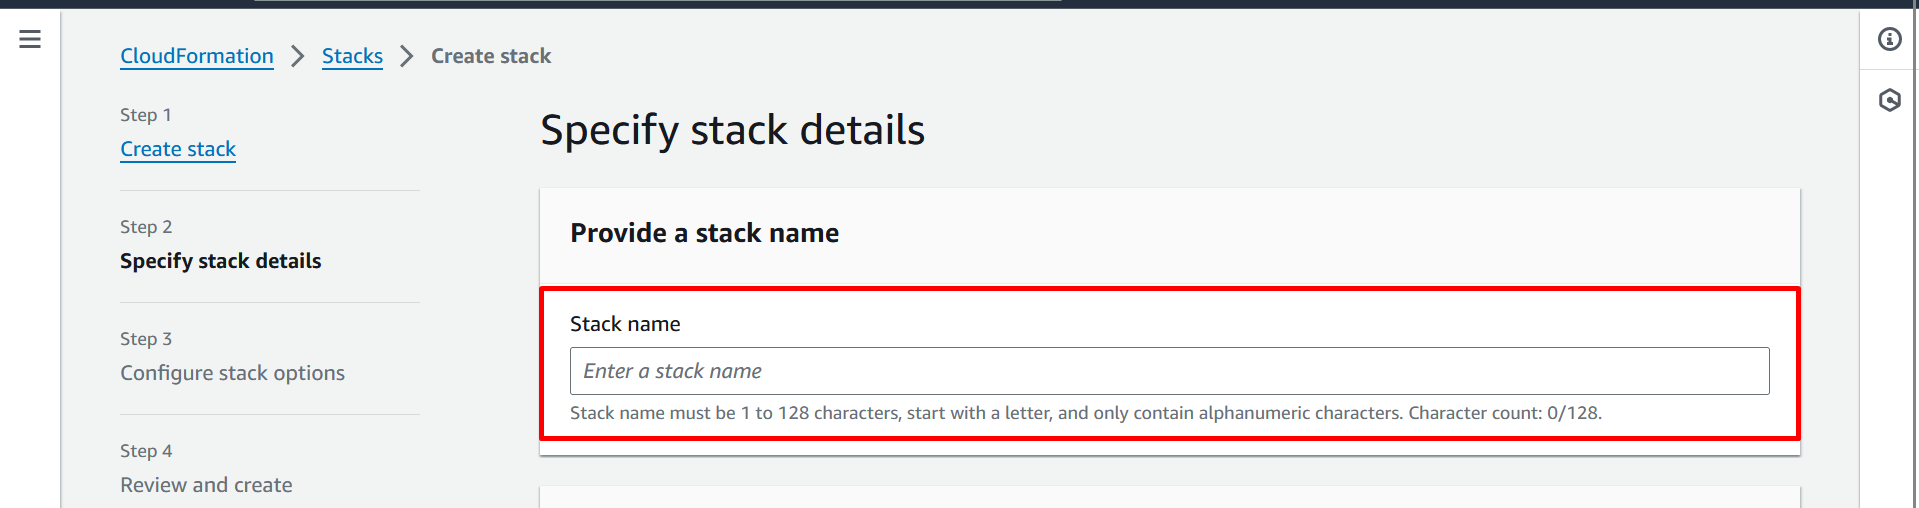Click the Step 1 label
Image resolution: width=1919 pixels, height=508 pixels.
[x=146, y=115]
